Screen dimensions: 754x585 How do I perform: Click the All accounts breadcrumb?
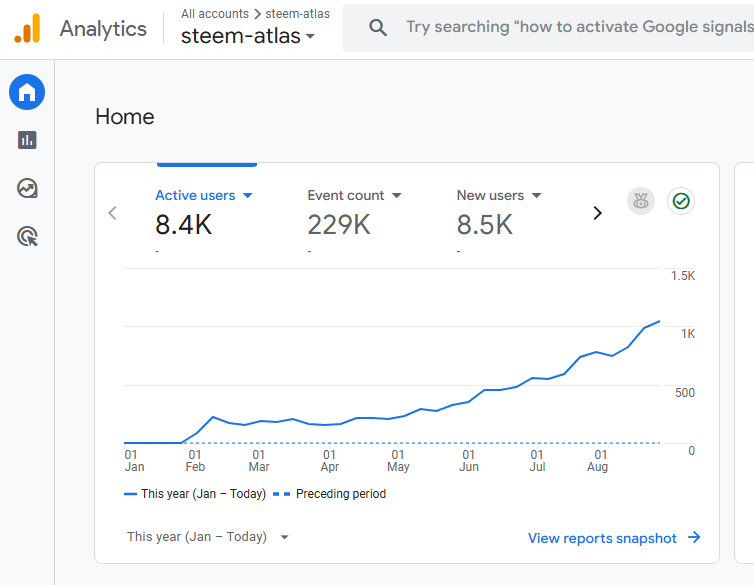pyautogui.click(x=215, y=14)
